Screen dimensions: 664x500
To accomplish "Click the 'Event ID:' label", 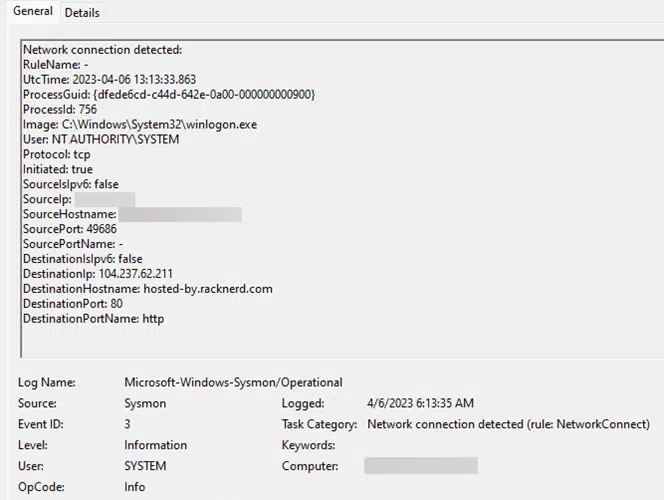I will pos(41,424).
